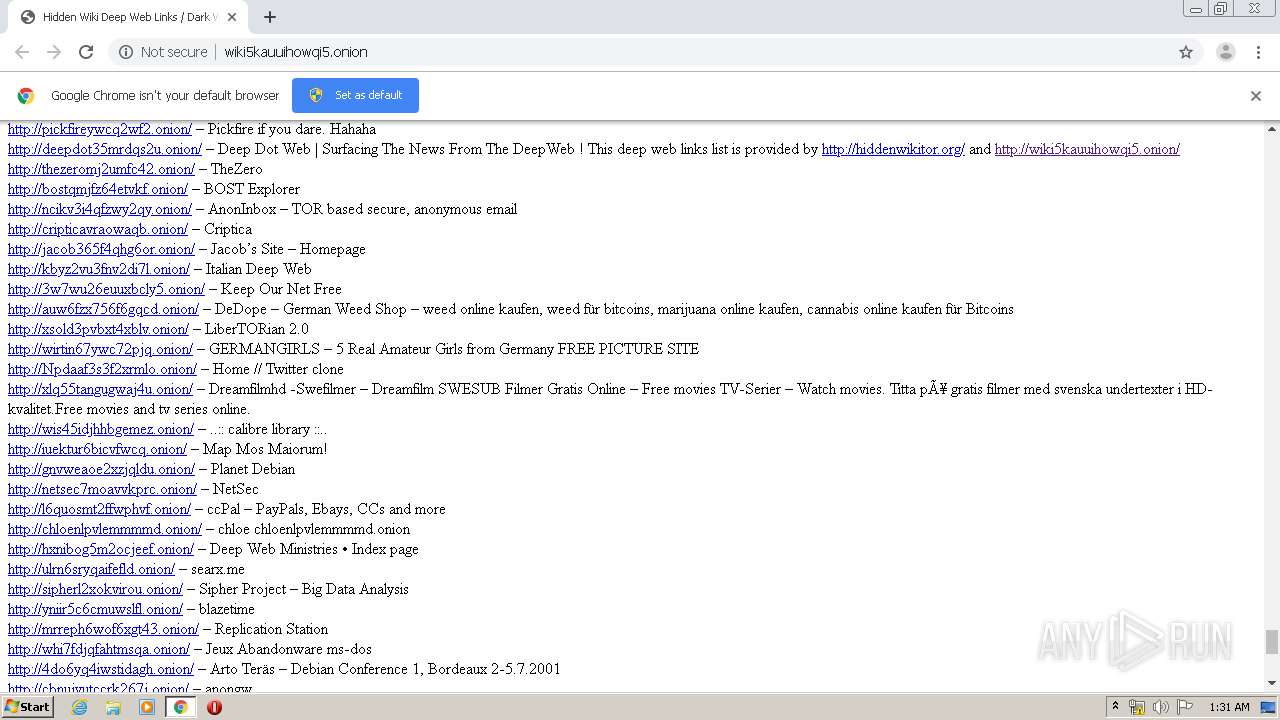
Task: Open the sipherl2xokvirou.onion link
Action: [95, 589]
